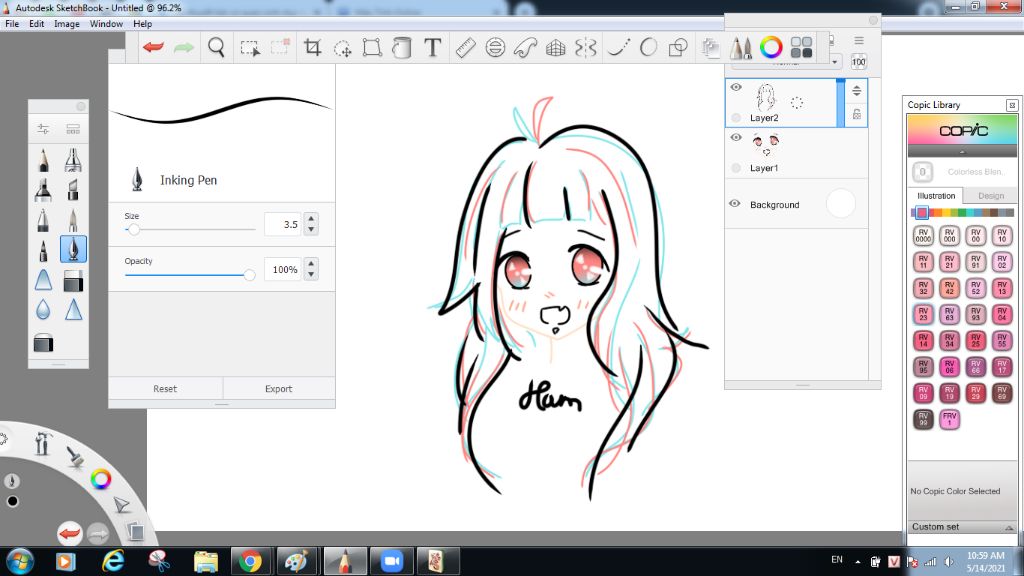
Task: Select the Quick Transform tool
Action: tap(342, 48)
